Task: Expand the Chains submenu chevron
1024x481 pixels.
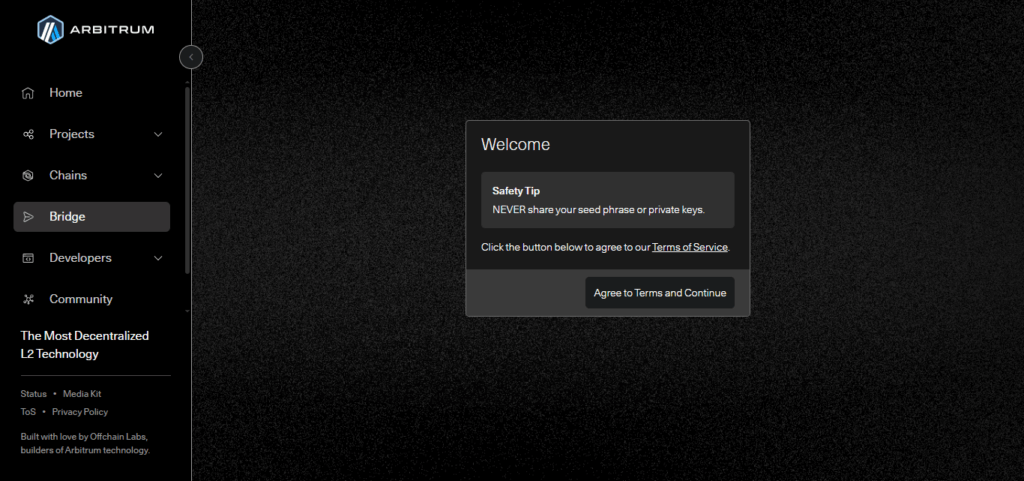Action: tap(158, 176)
